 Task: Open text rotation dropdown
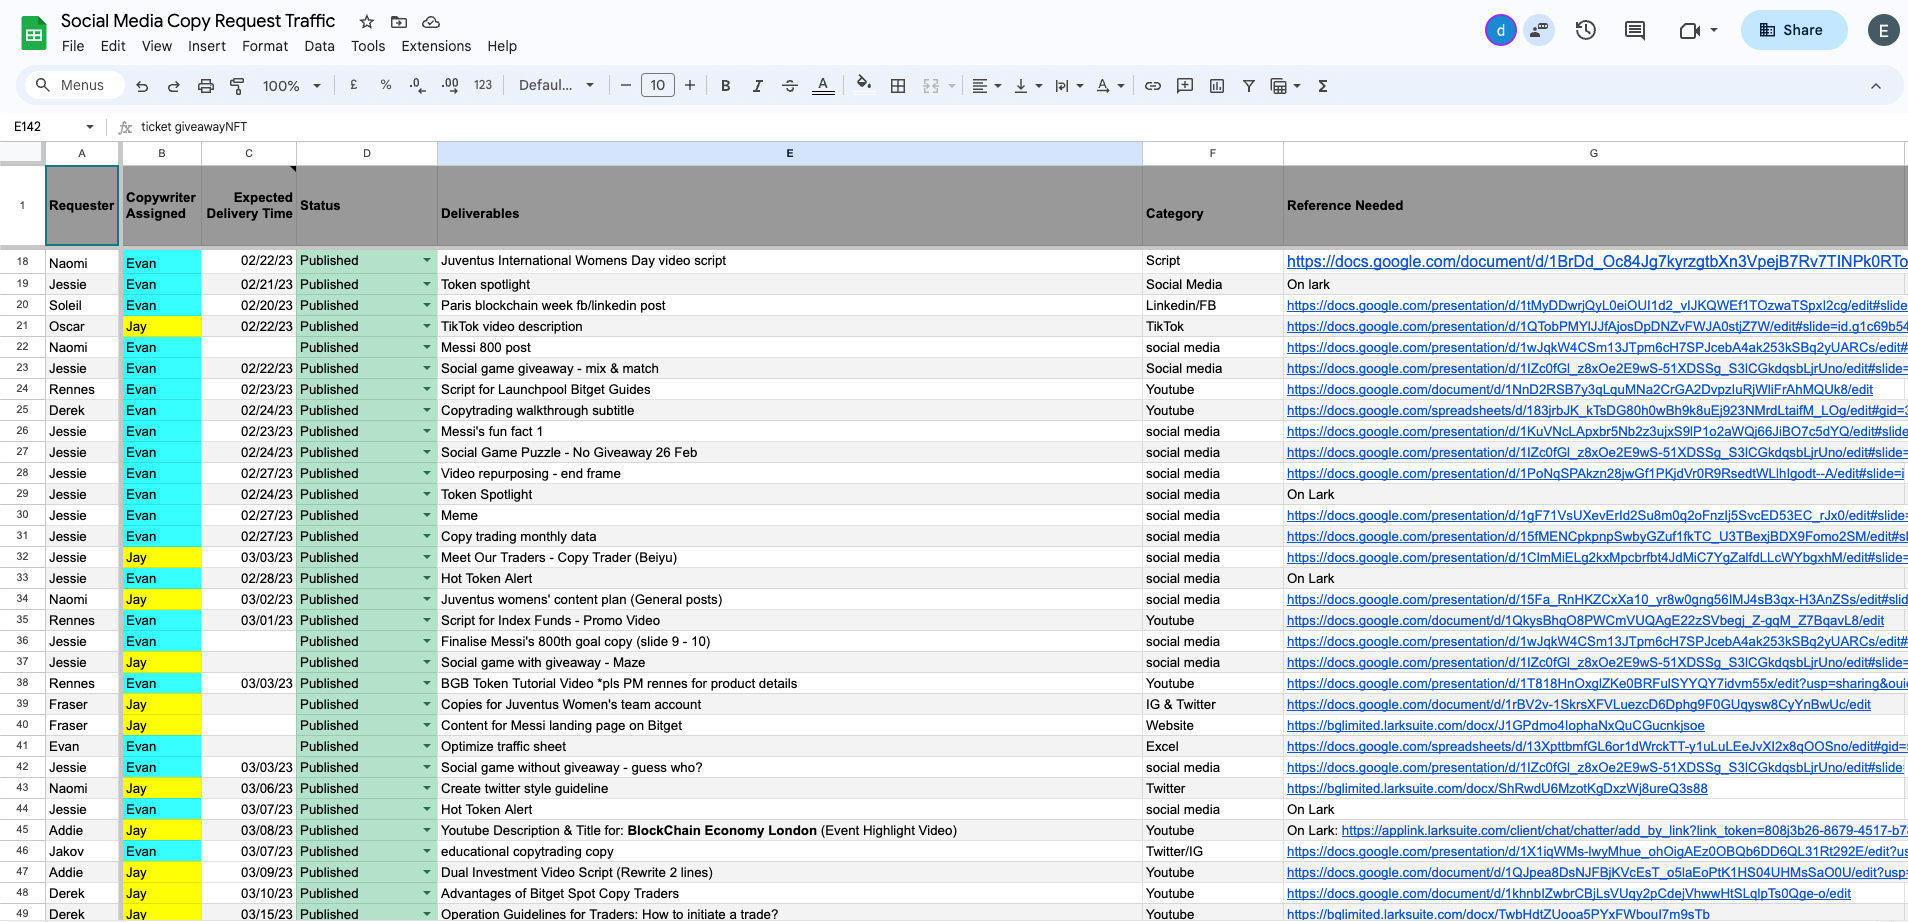1110,86
